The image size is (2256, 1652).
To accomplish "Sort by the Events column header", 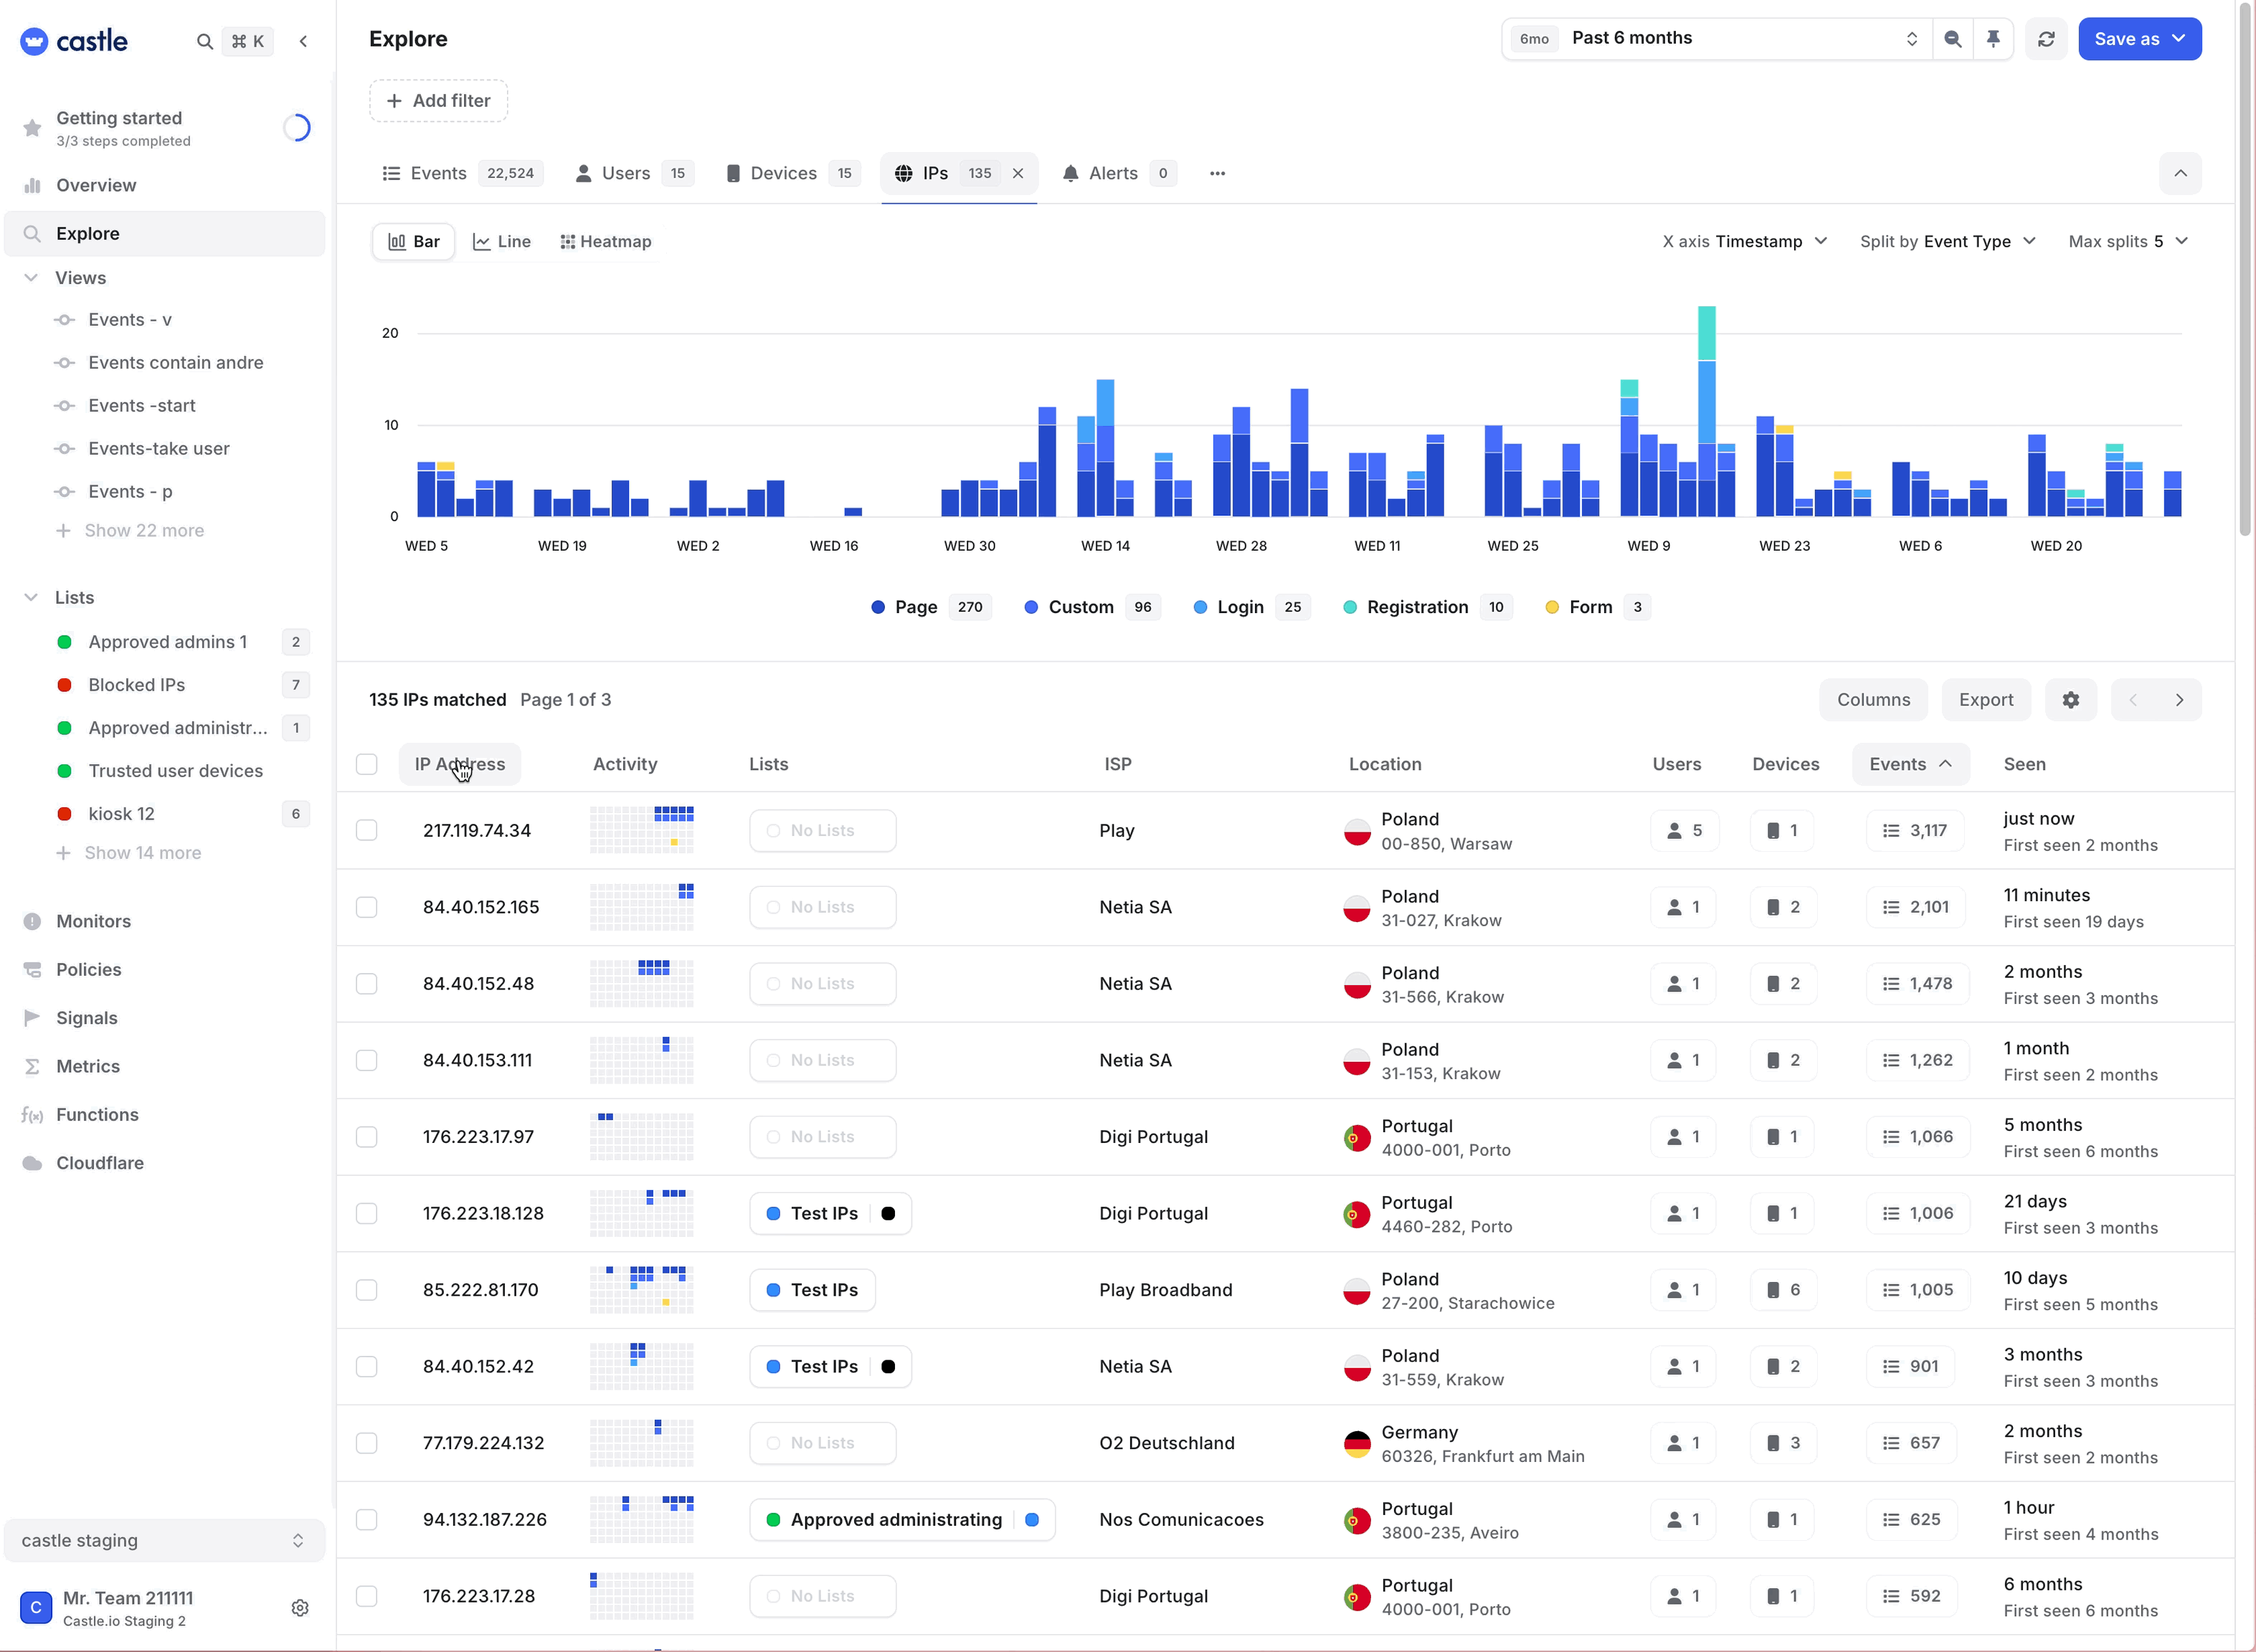I will (1910, 764).
